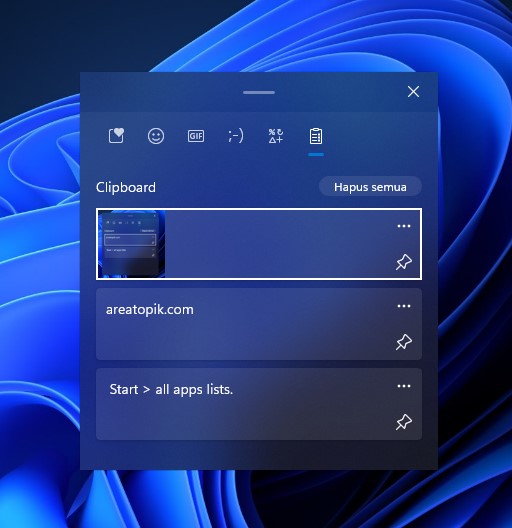Open more options for screenshot item
Screen dimensions: 512x528
click(404, 226)
